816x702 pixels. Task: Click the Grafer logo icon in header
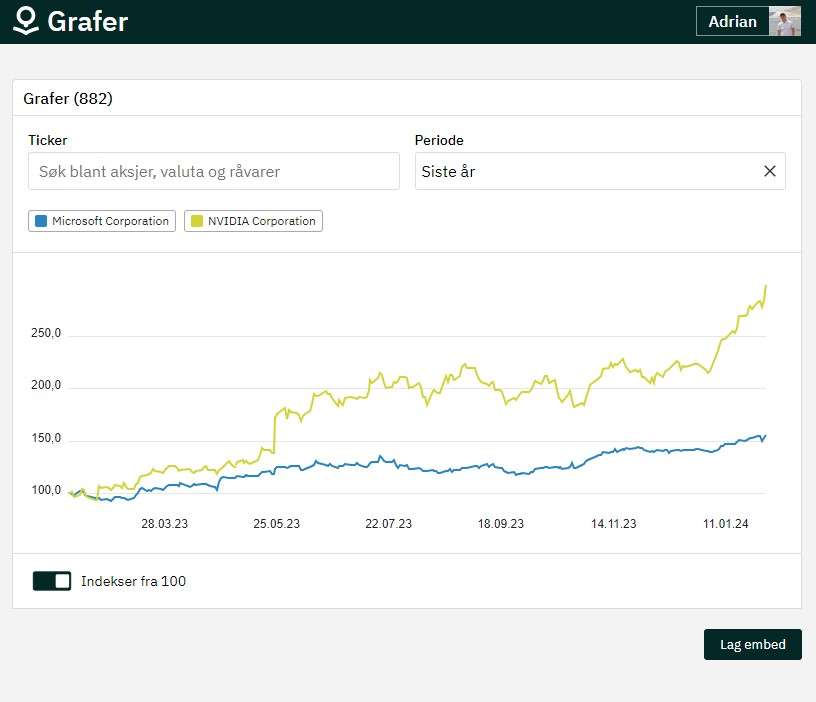coord(26,21)
